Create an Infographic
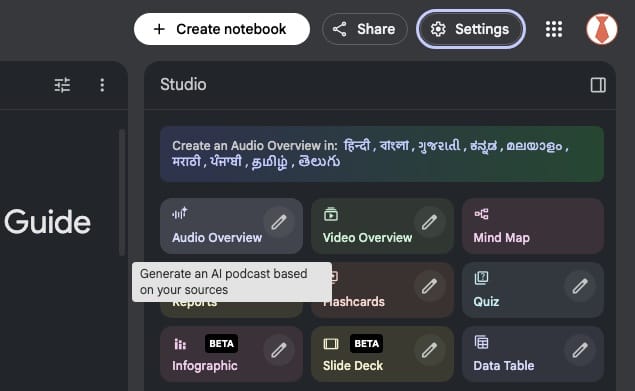The image size is (635, 391). [231, 354]
